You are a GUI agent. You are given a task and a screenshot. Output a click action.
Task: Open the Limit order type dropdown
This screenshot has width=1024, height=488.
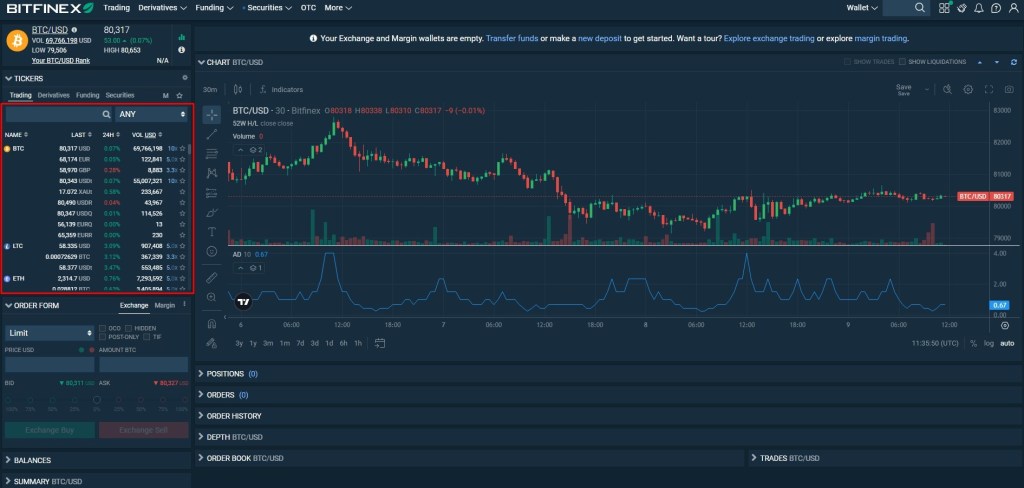coord(50,333)
